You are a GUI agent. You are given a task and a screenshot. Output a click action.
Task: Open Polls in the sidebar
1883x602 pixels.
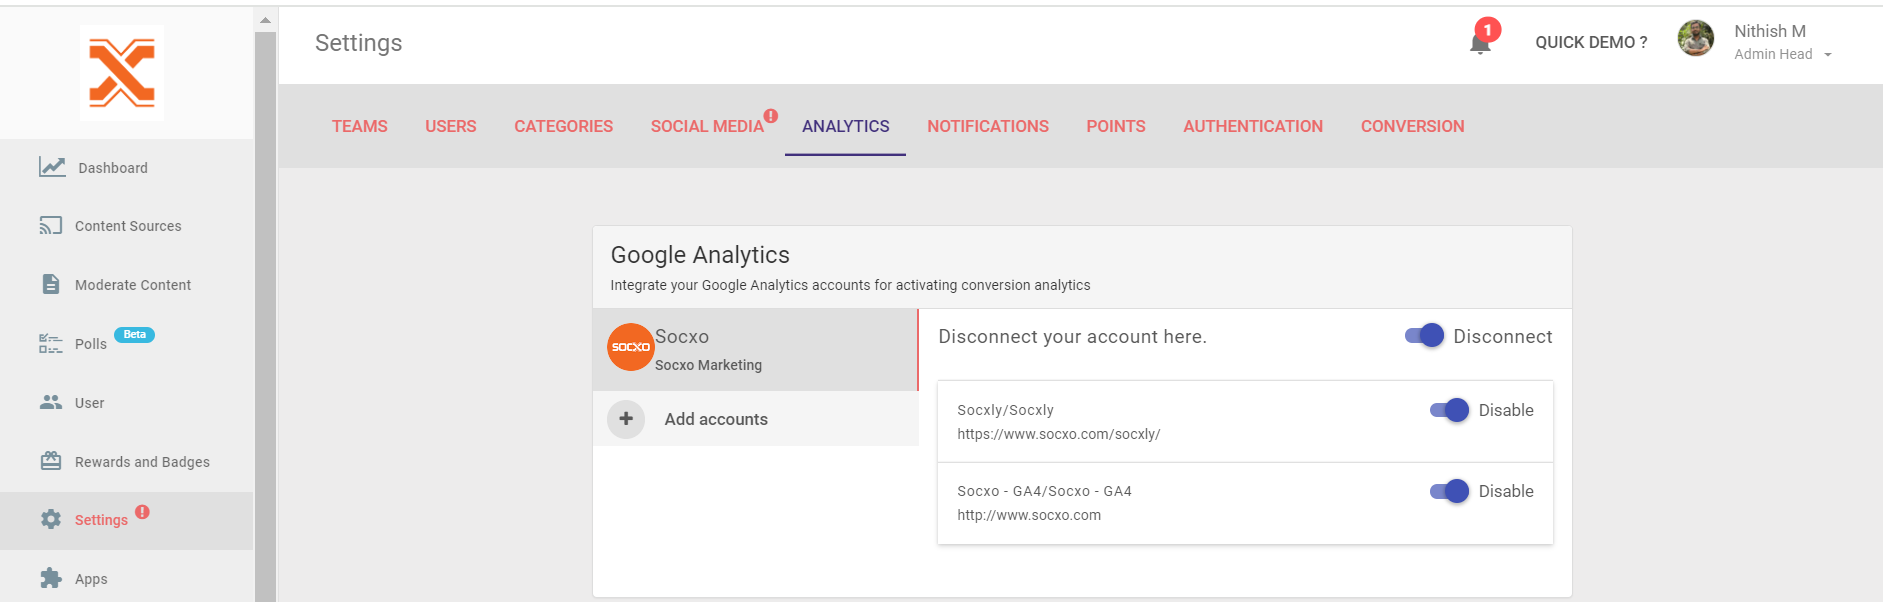coord(127,344)
